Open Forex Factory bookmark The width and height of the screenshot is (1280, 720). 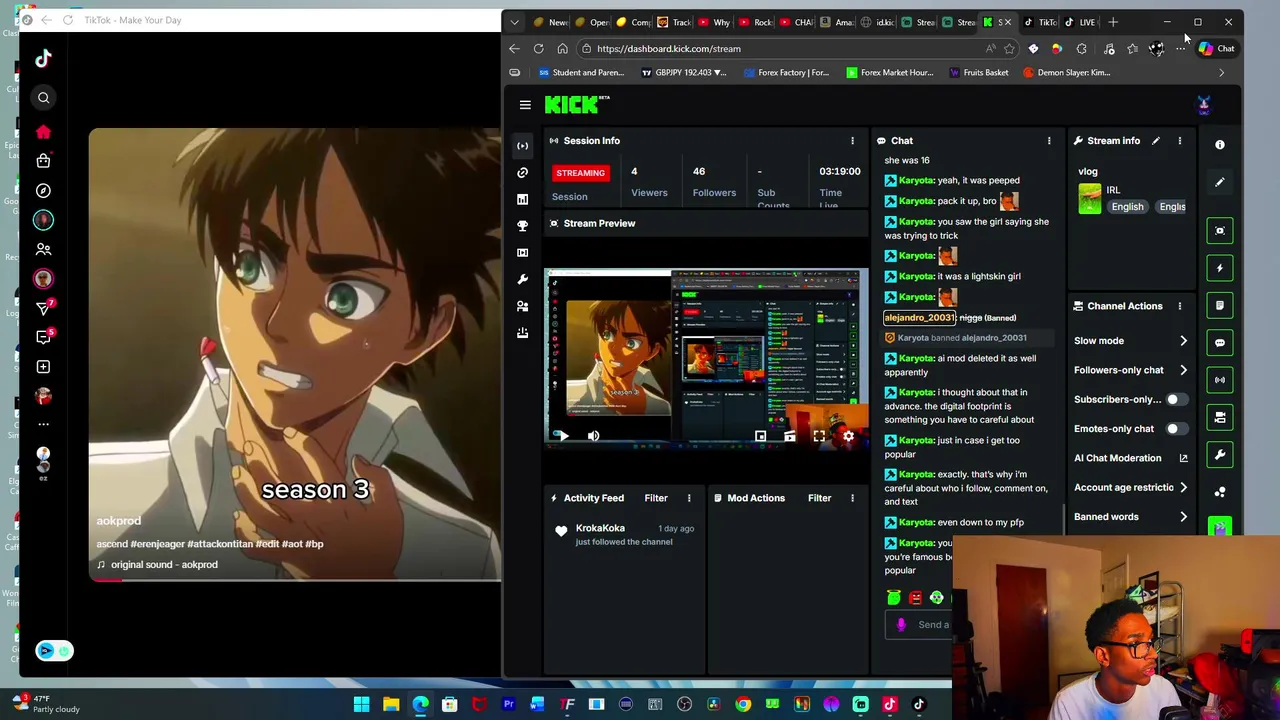(785, 72)
